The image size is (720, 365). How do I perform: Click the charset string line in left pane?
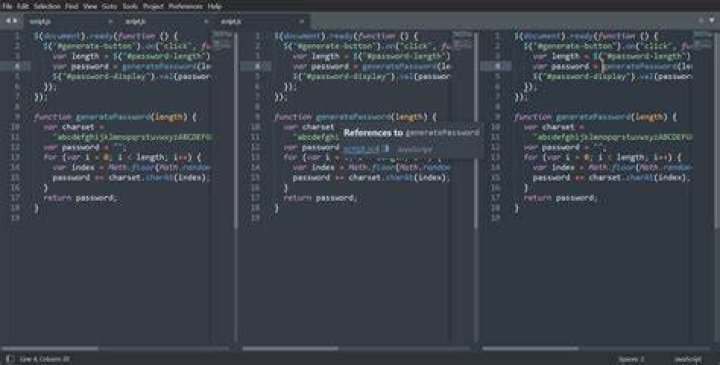(132, 137)
